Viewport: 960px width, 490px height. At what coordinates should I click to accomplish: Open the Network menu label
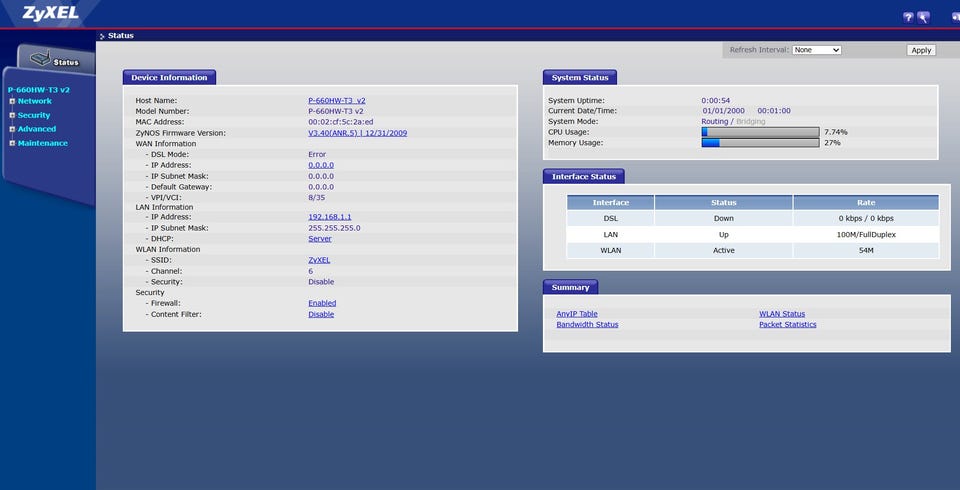click(x=35, y=101)
